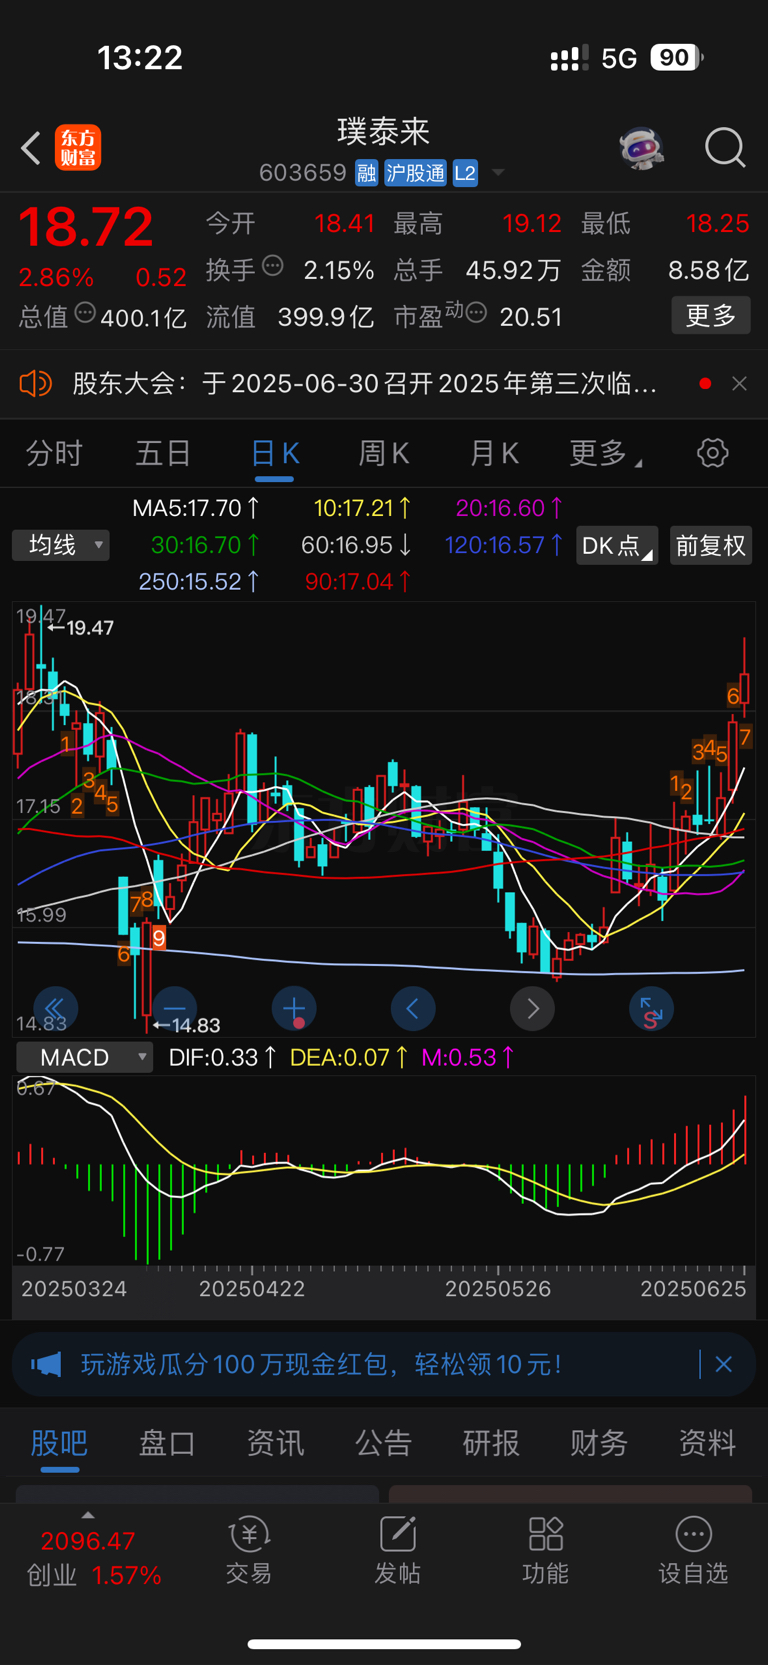Open 功能 functions grid icon
This screenshot has width=769, height=1665.
546,1551
